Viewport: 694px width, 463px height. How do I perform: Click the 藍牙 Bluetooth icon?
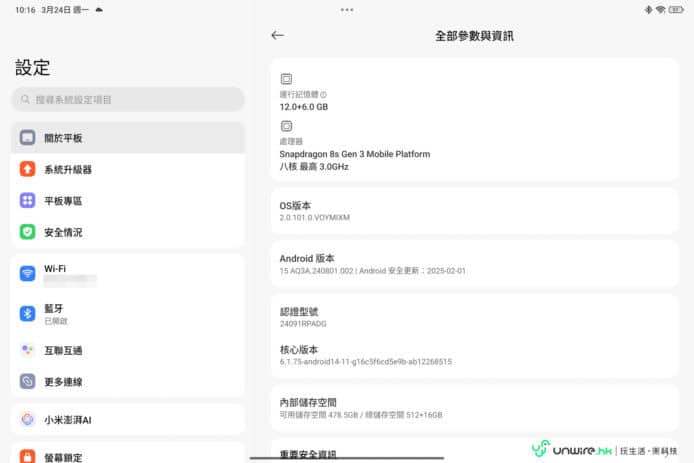28,314
